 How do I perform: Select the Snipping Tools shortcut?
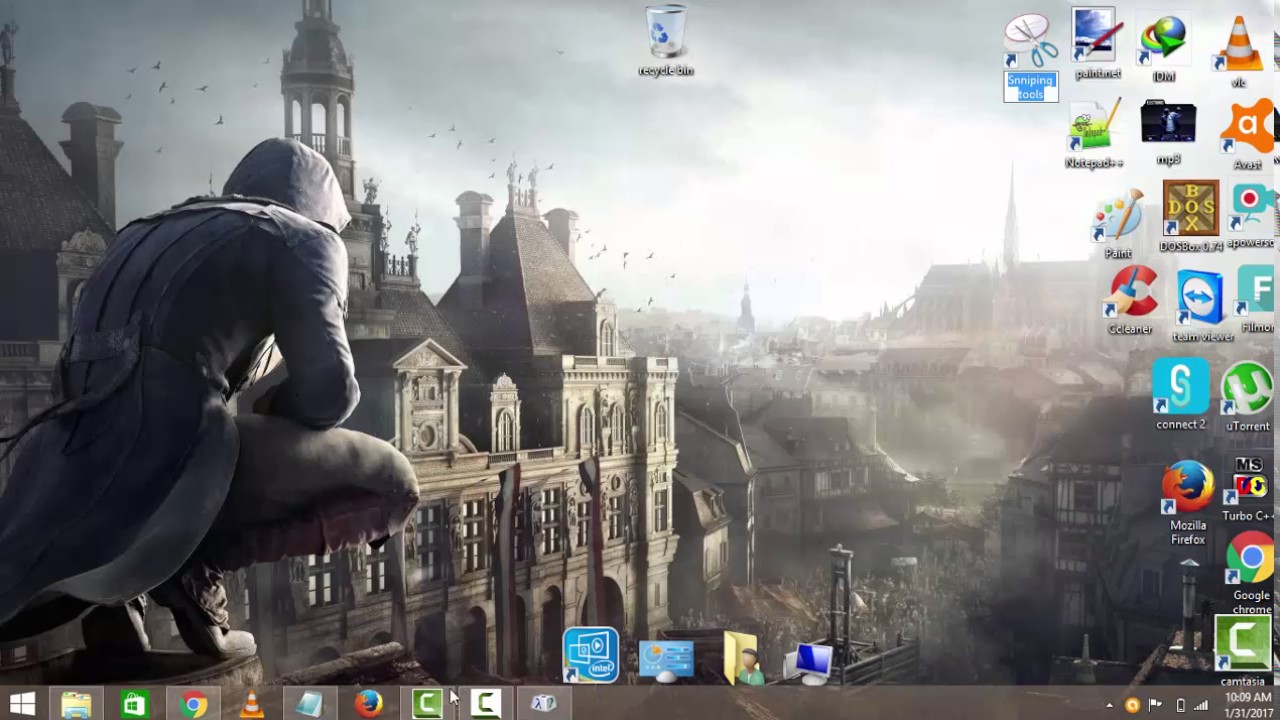point(1031,57)
